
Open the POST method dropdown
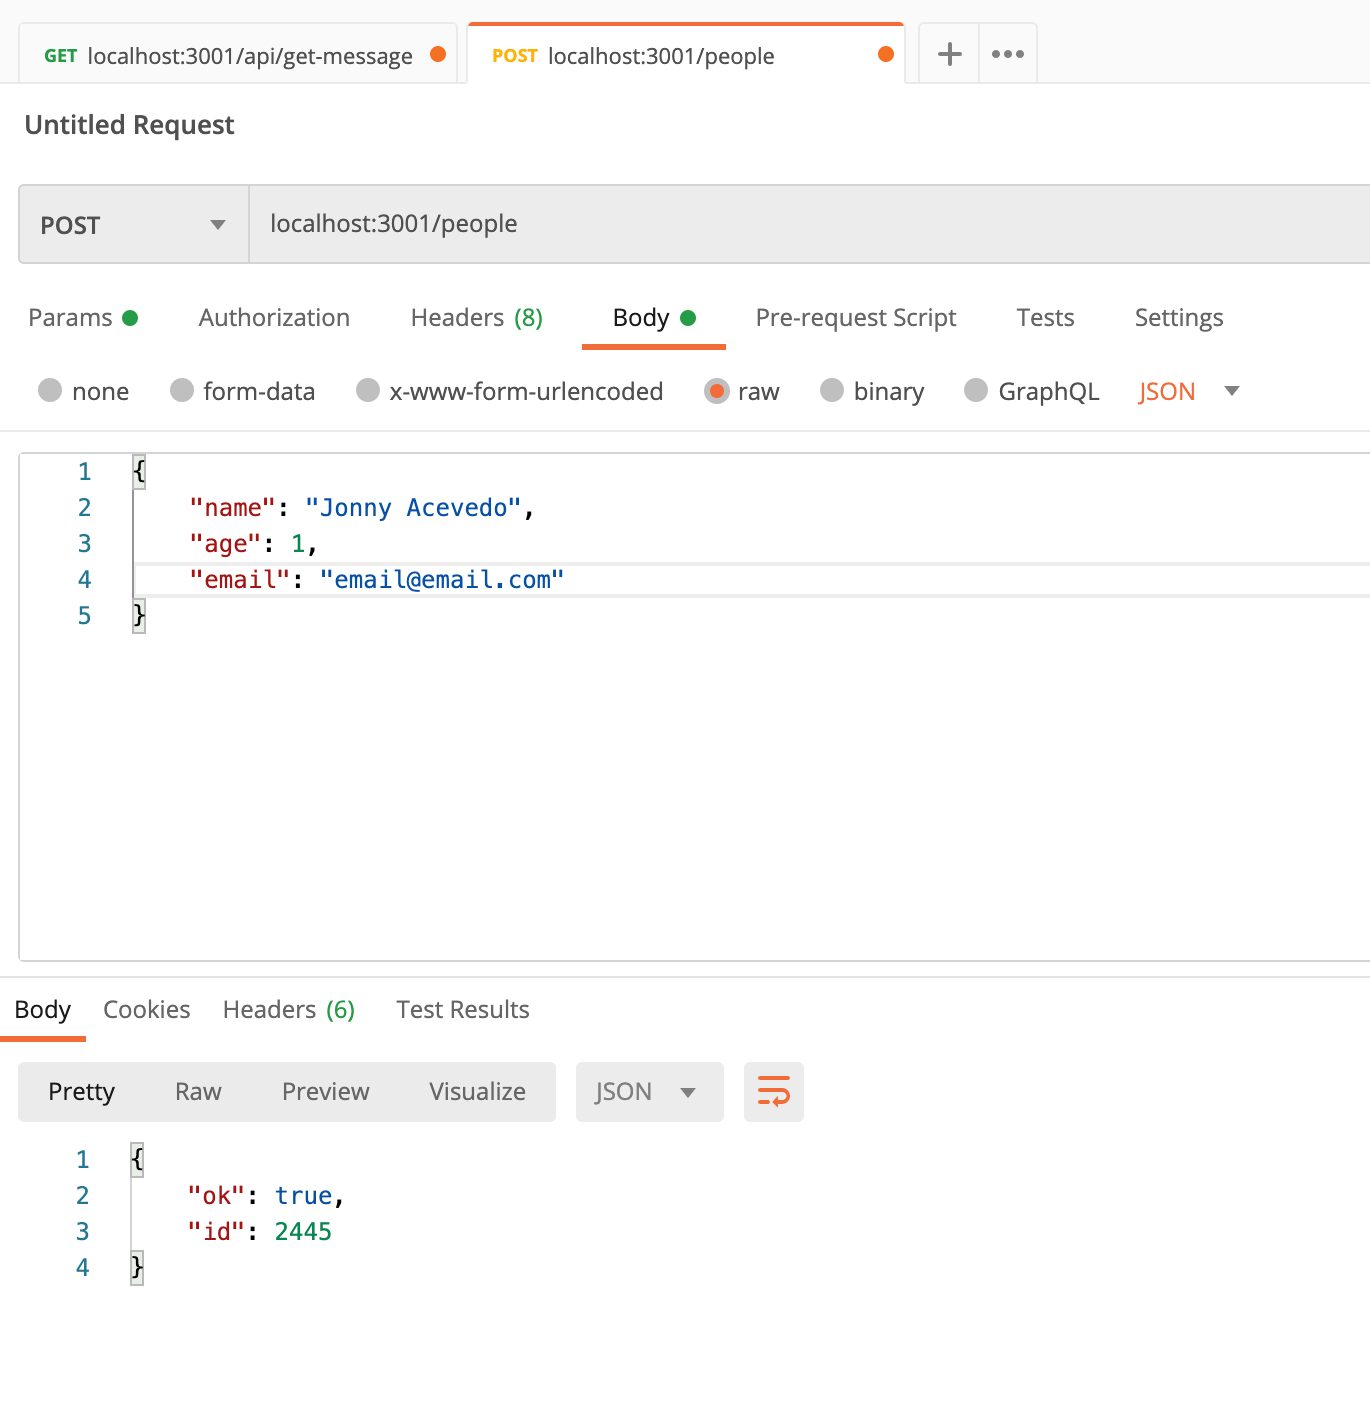(x=134, y=224)
